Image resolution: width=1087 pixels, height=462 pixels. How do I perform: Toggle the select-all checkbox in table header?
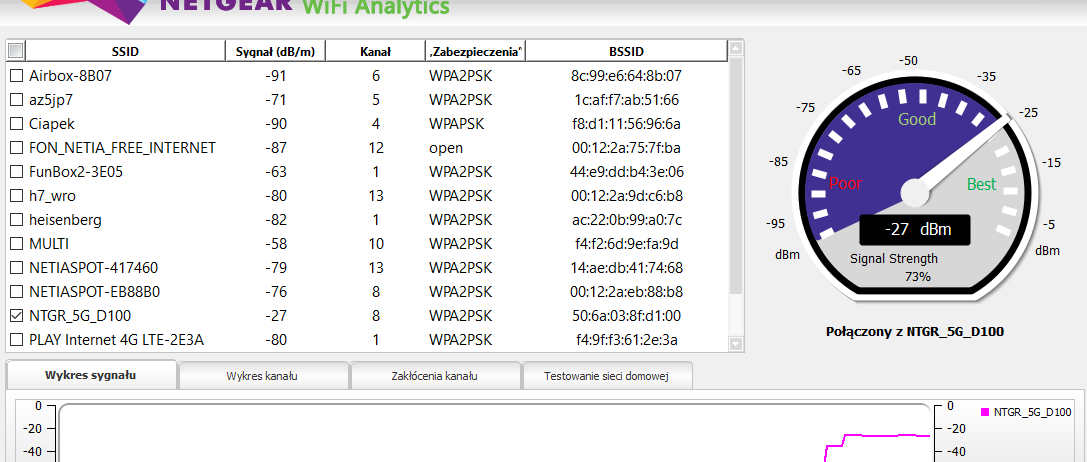pos(15,51)
